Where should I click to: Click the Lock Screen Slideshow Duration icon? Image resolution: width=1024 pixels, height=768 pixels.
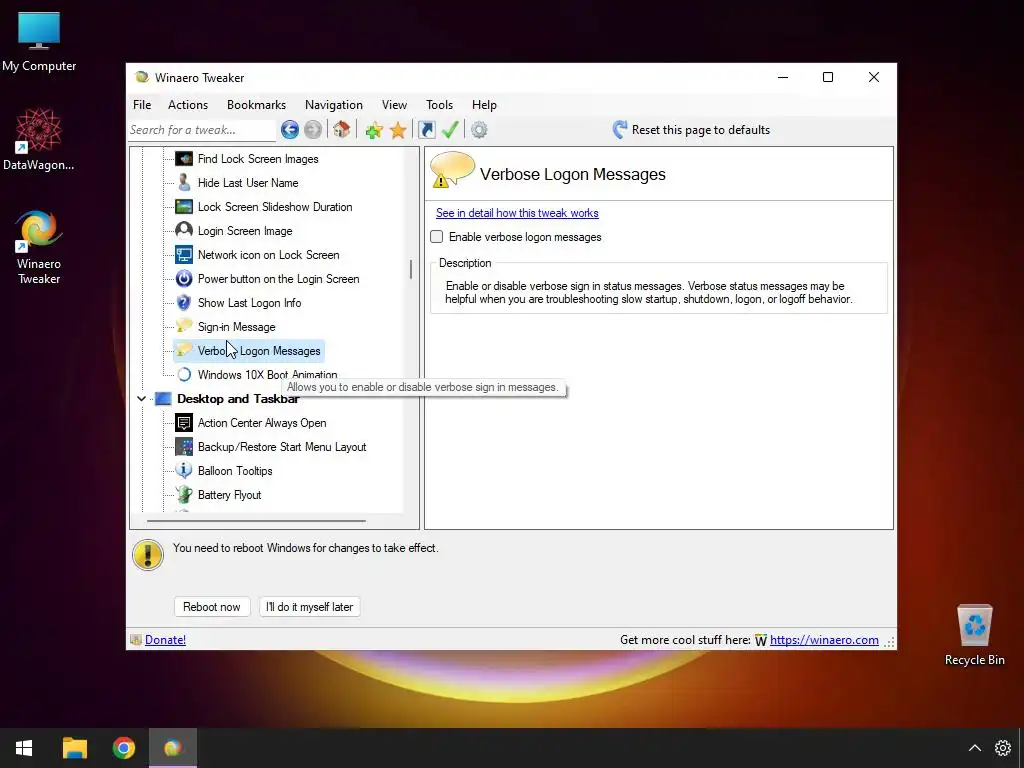coord(184,207)
